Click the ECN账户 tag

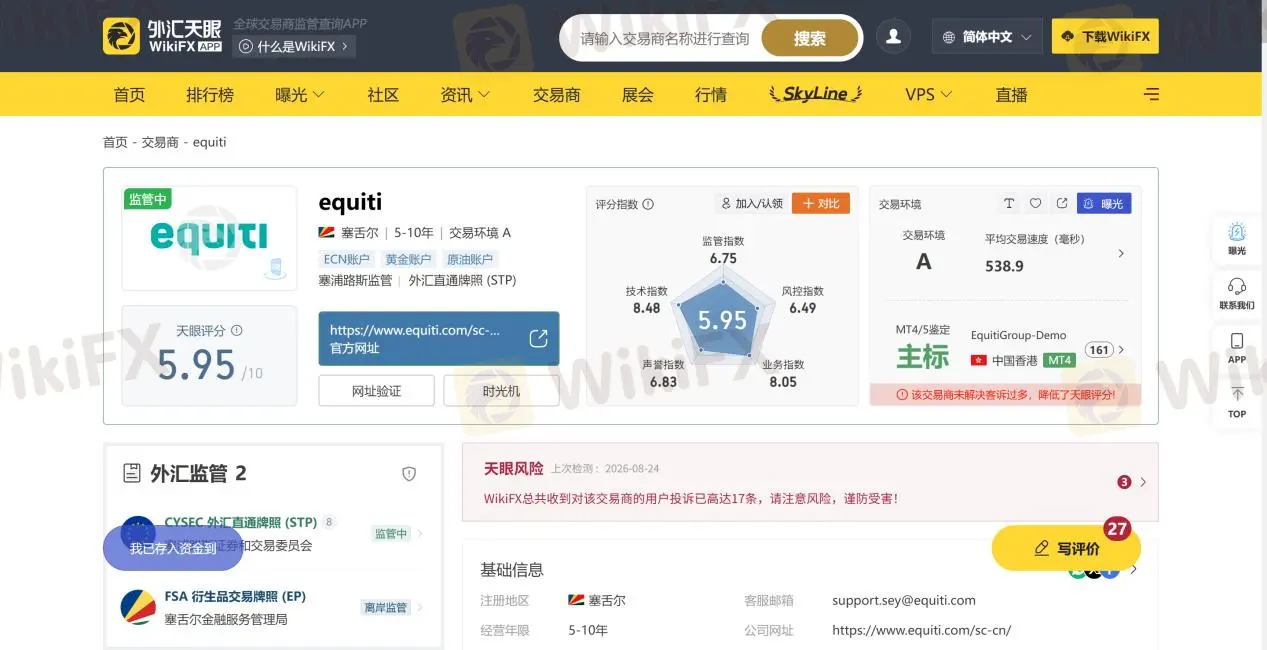click(347, 259)
